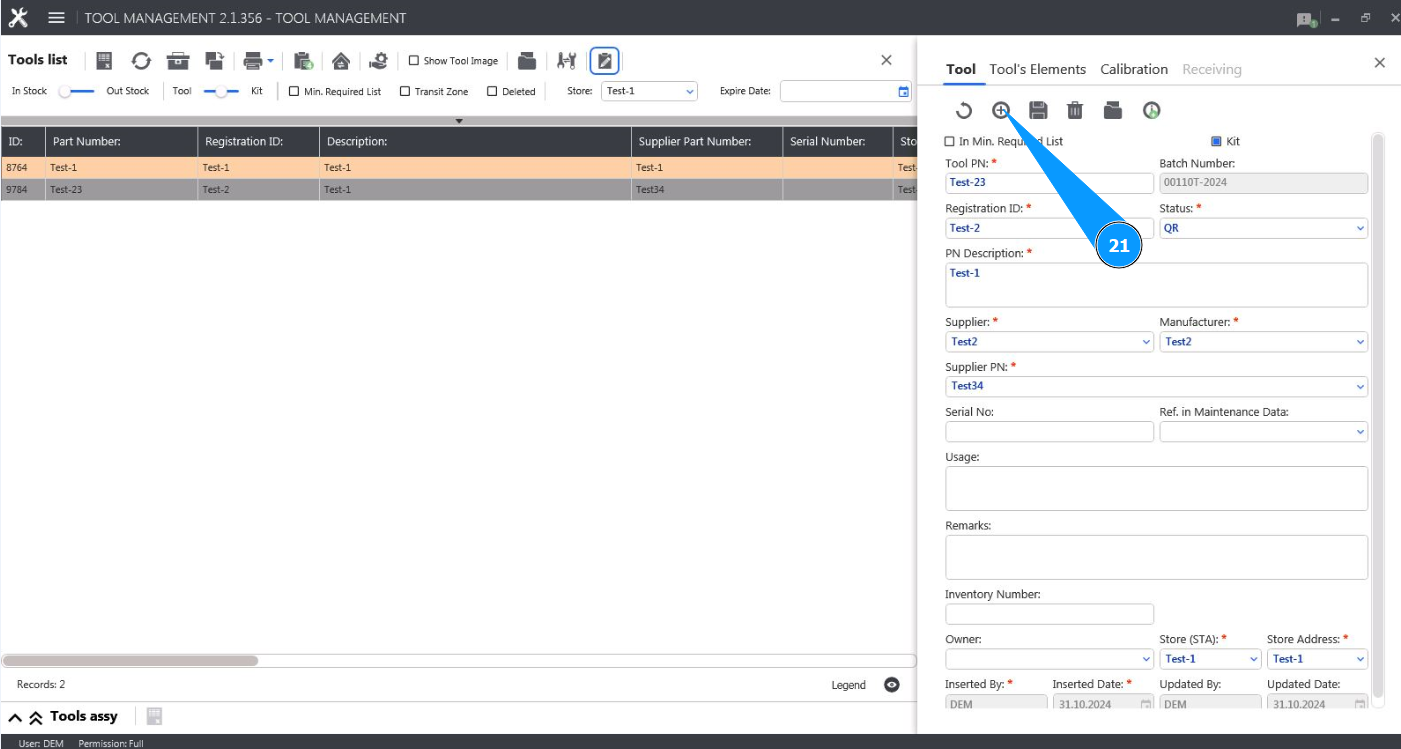Sort by Registration ID column header

tap(259, 142)
